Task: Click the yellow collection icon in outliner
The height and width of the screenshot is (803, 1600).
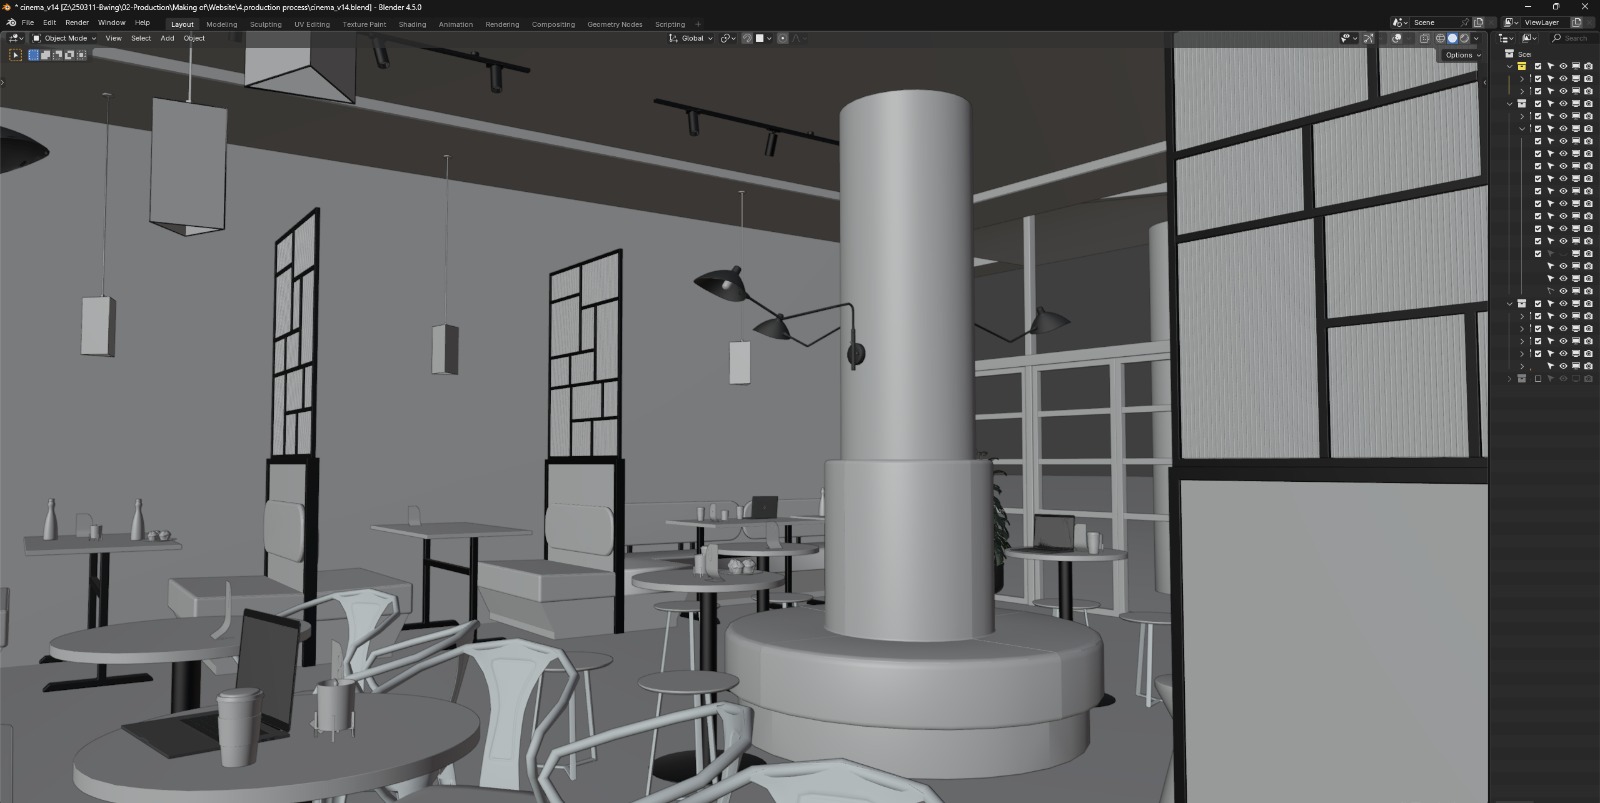Action: click(x=1522, y=66)
